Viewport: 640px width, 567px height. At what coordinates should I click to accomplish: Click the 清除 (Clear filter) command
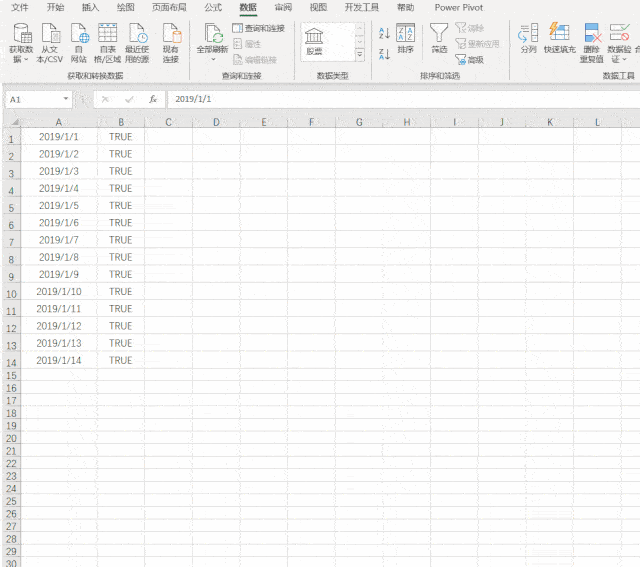[x=470, y=28]
